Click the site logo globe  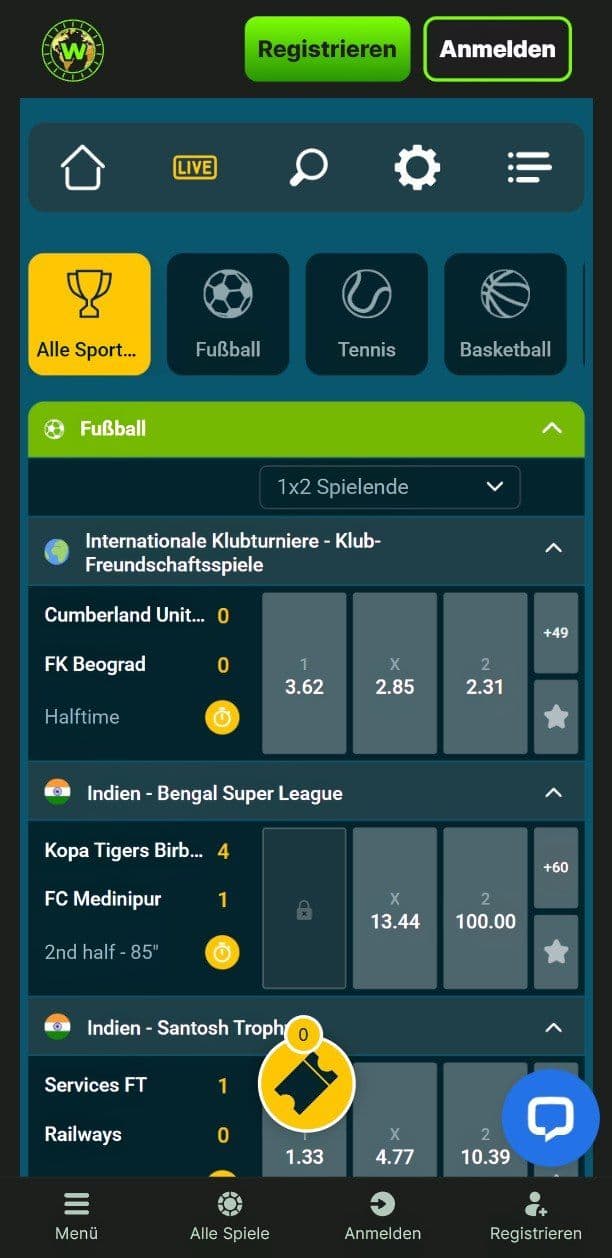tap(73, 49)
